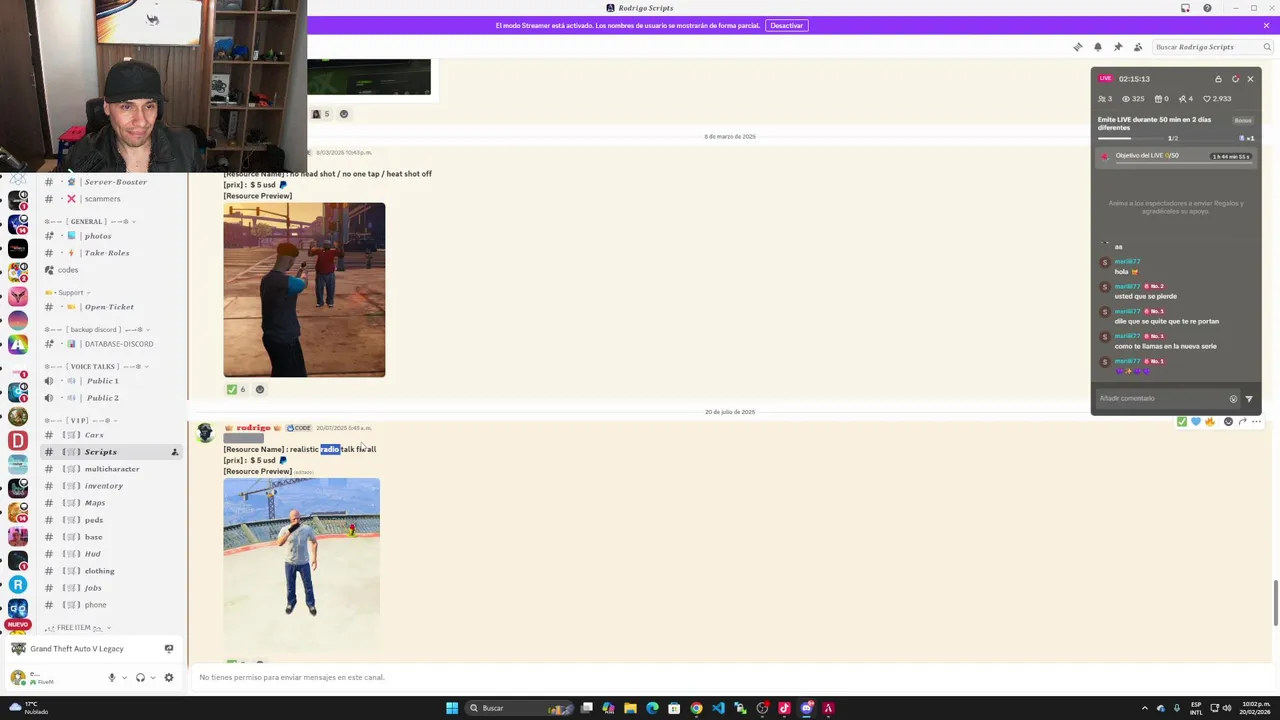Toggle microphone mute in user panel
Image resolution: width=1280 pixels, height=720 pixels.
(112, 677)
